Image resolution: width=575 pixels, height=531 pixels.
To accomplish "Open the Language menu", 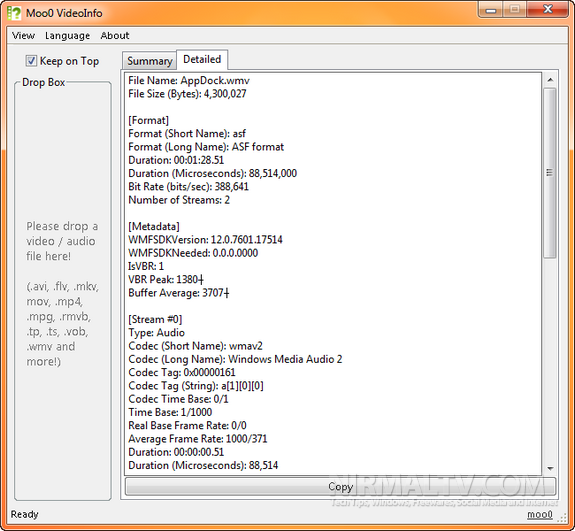I will point(67,36).
